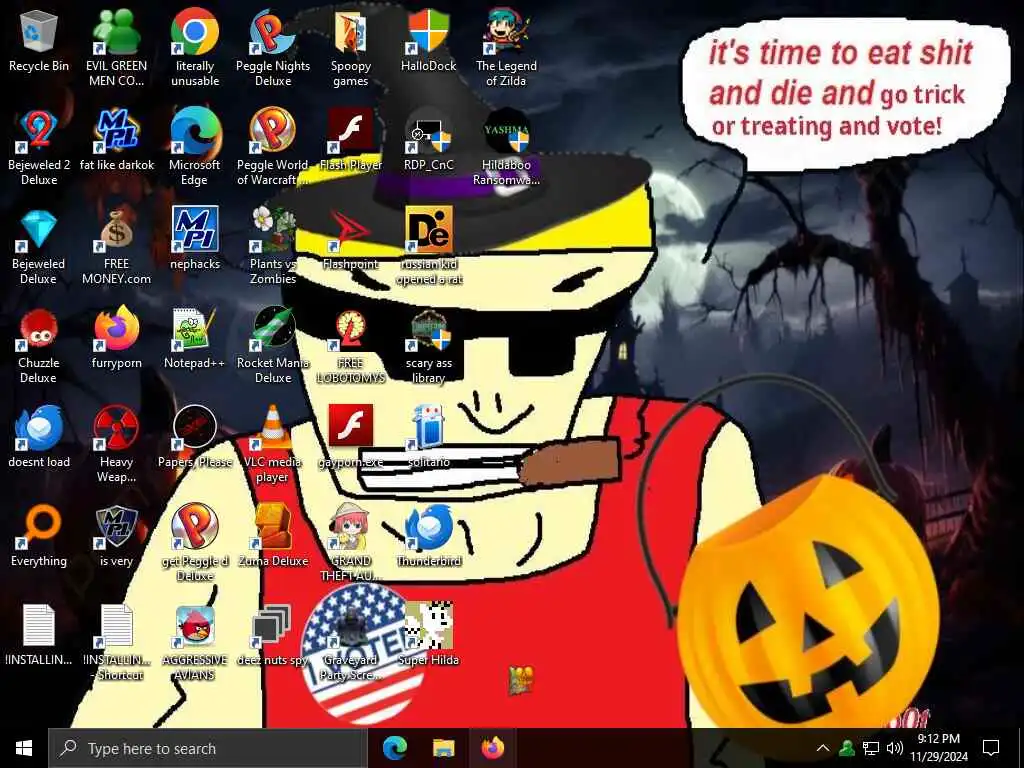Viewport: 1024px width, 768px height.
Task: Select the Hildaboo Ransomwa... icon
Action: tap(506, 133)
